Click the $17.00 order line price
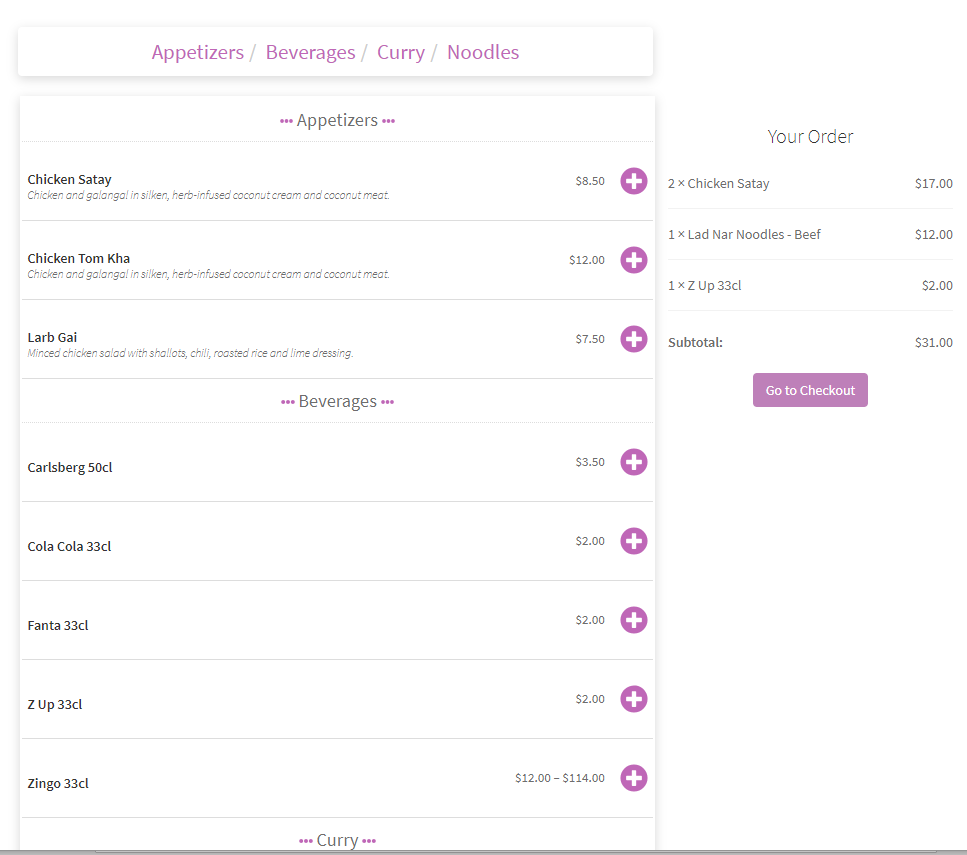 (x=934, y=183)
